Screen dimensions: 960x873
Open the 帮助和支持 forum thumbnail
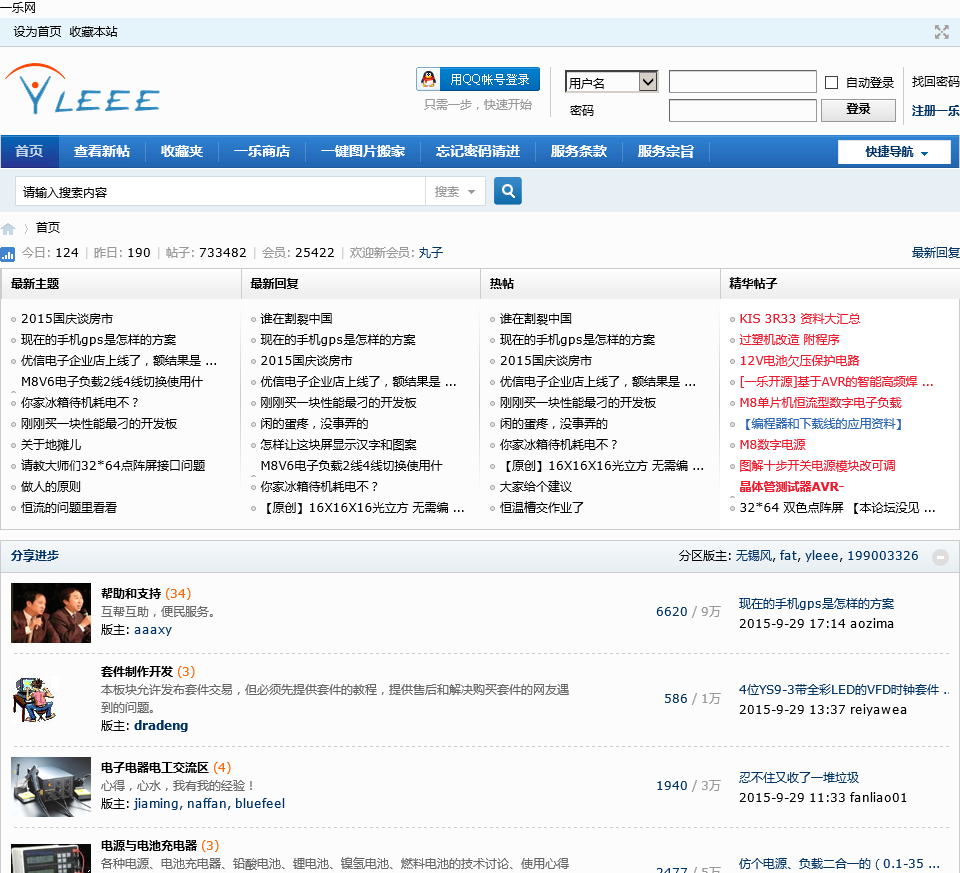click(51, 613)
